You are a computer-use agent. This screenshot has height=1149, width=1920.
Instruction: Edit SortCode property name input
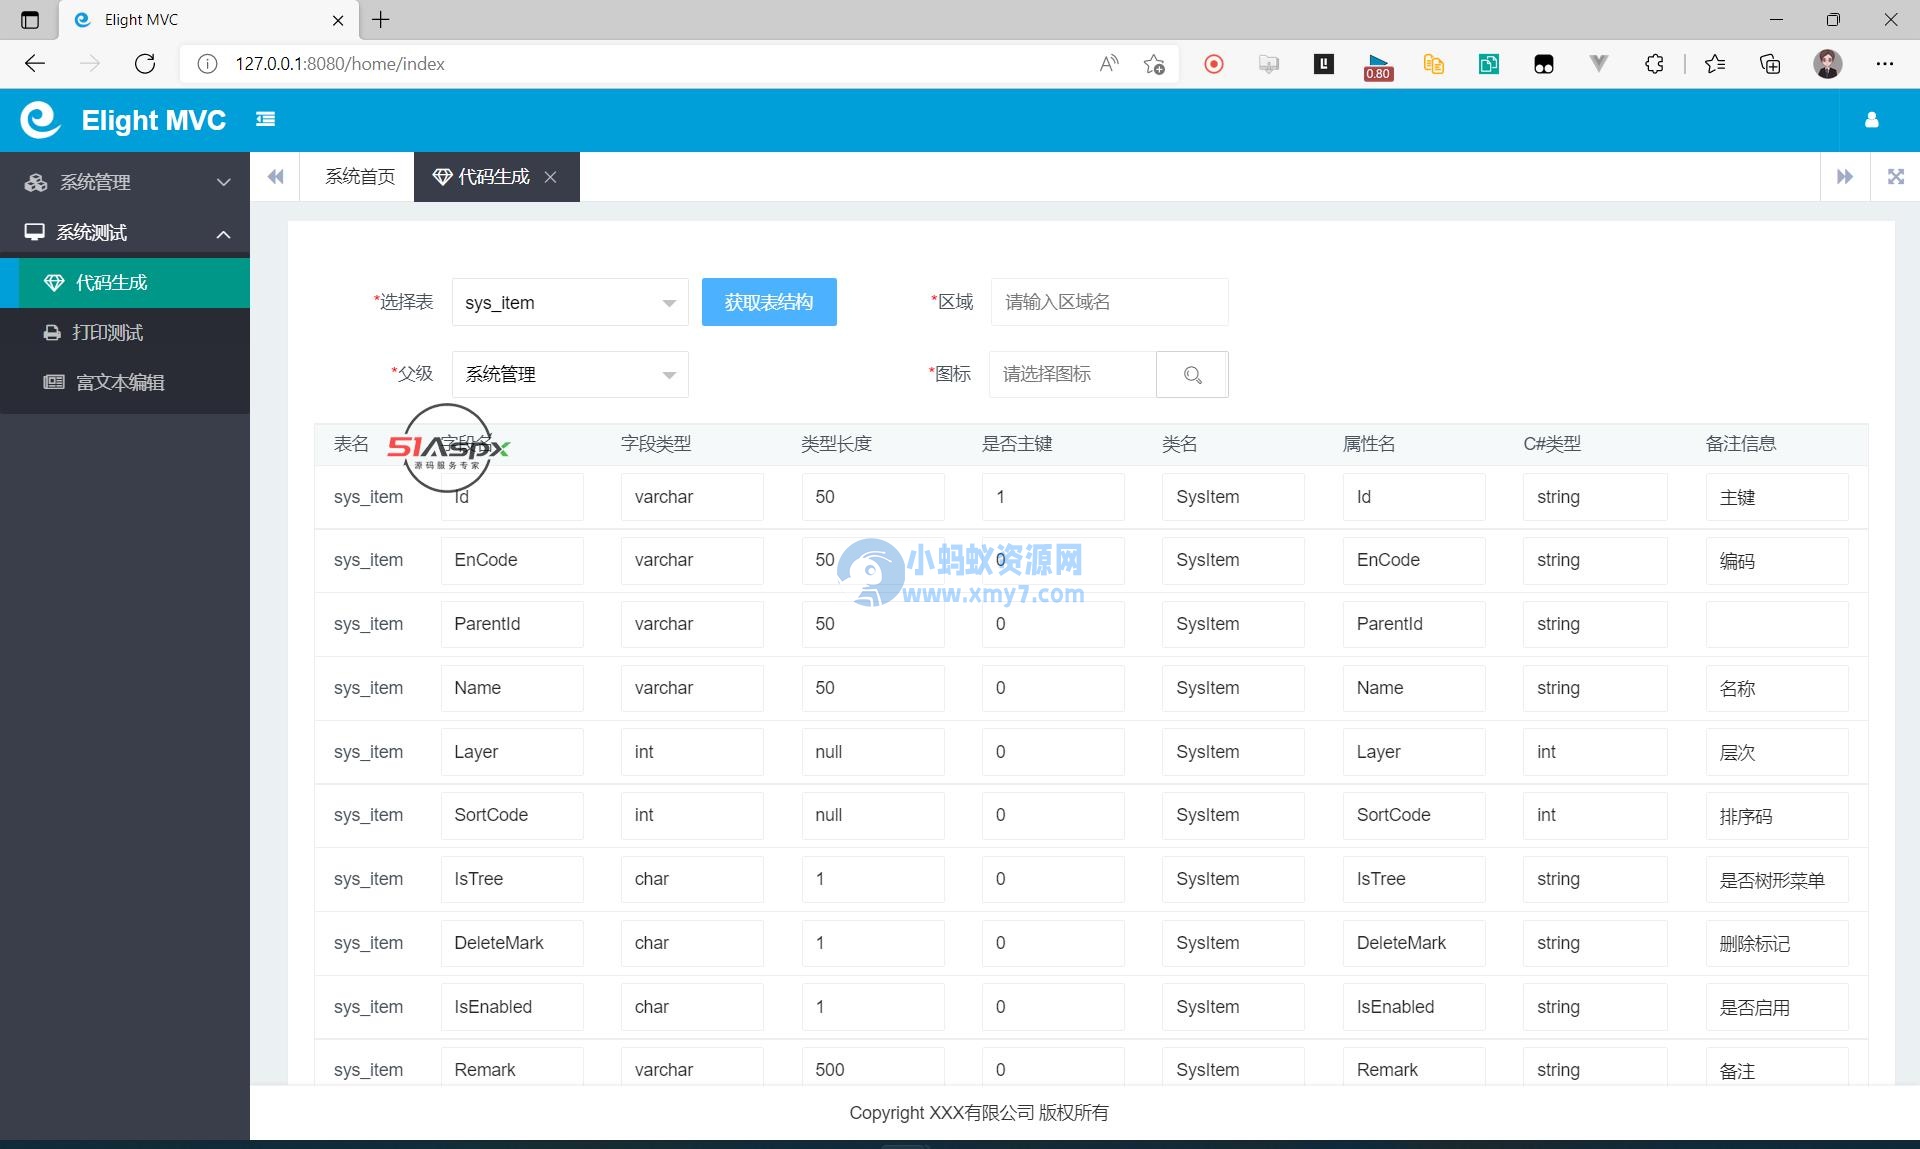(x=1414, y=815)
